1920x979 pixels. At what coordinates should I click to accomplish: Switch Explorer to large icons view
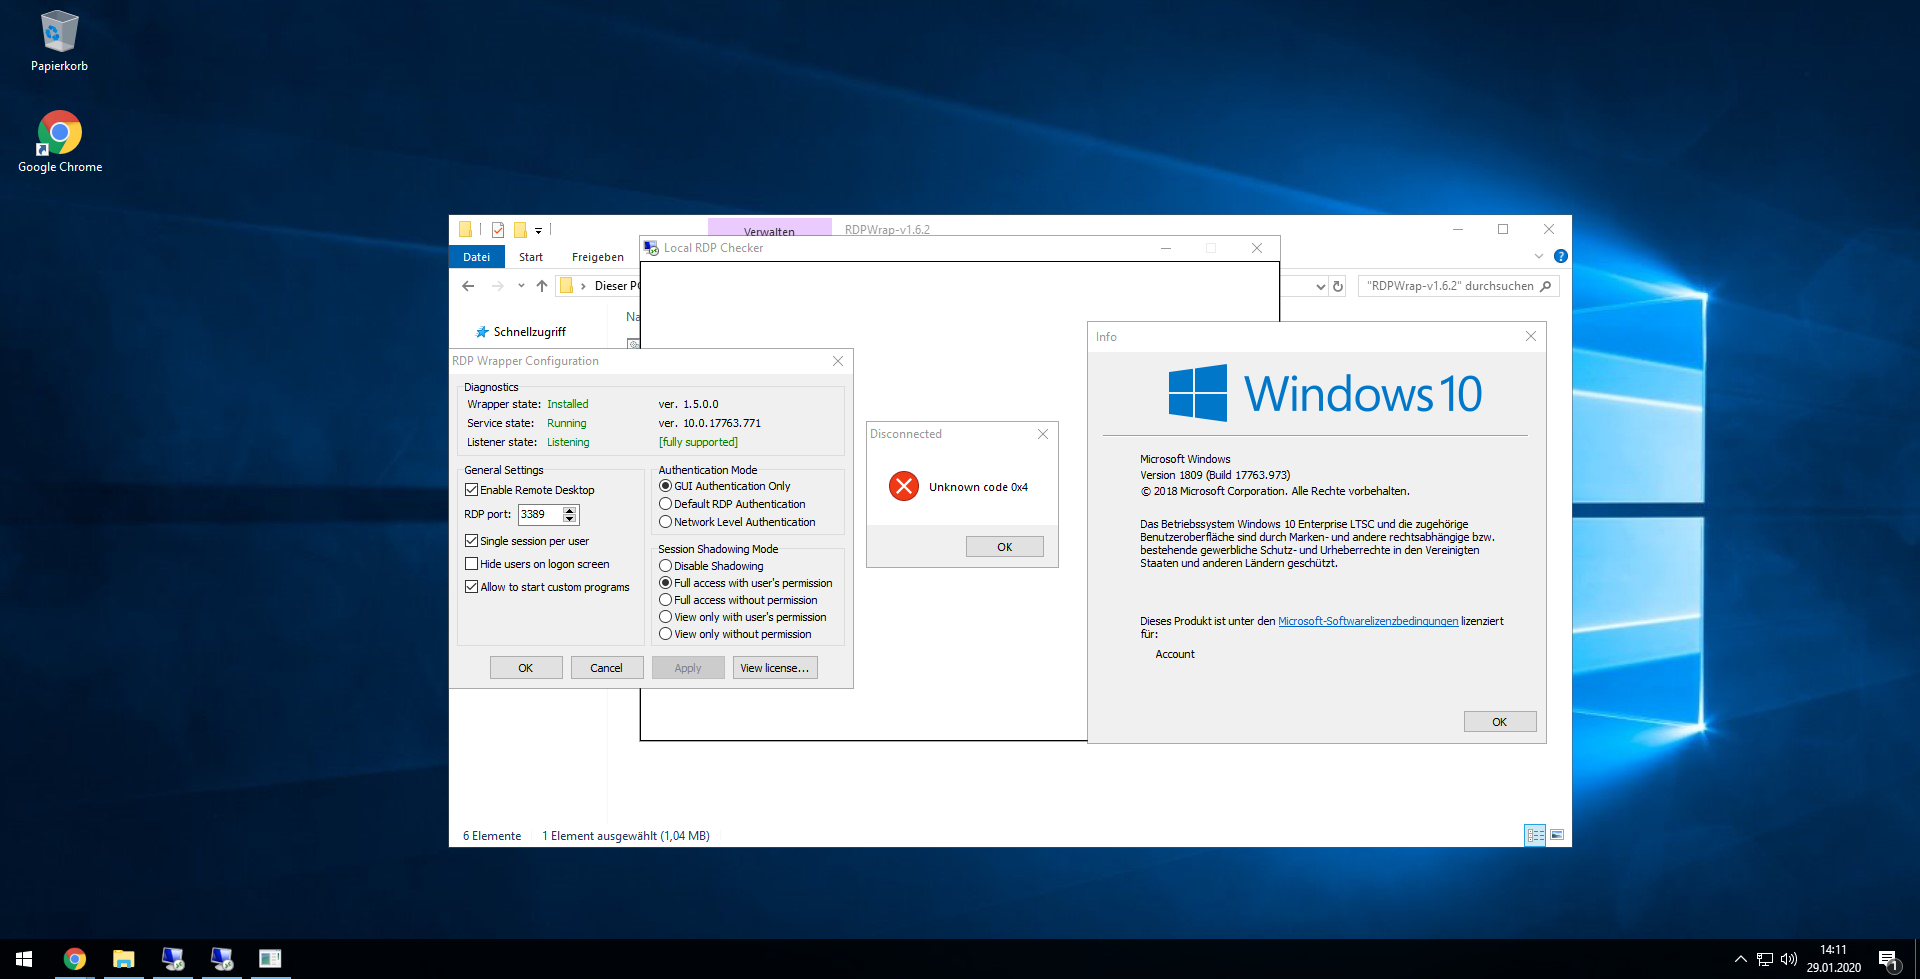1557,835
